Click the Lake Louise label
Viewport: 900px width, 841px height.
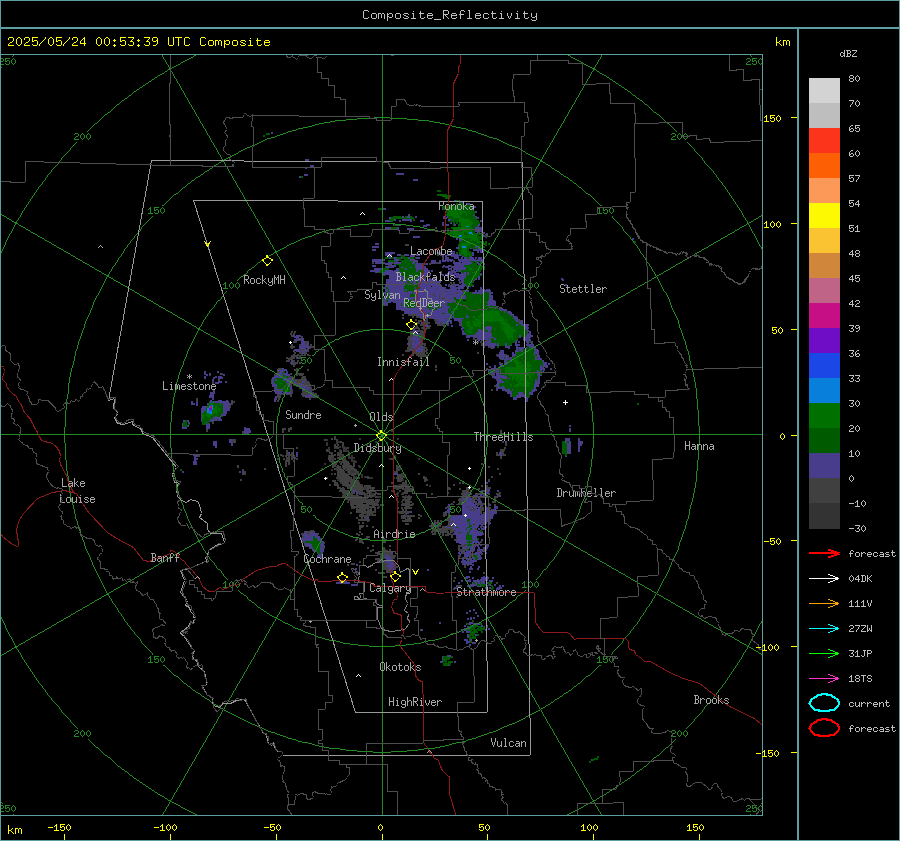point(77,491)
